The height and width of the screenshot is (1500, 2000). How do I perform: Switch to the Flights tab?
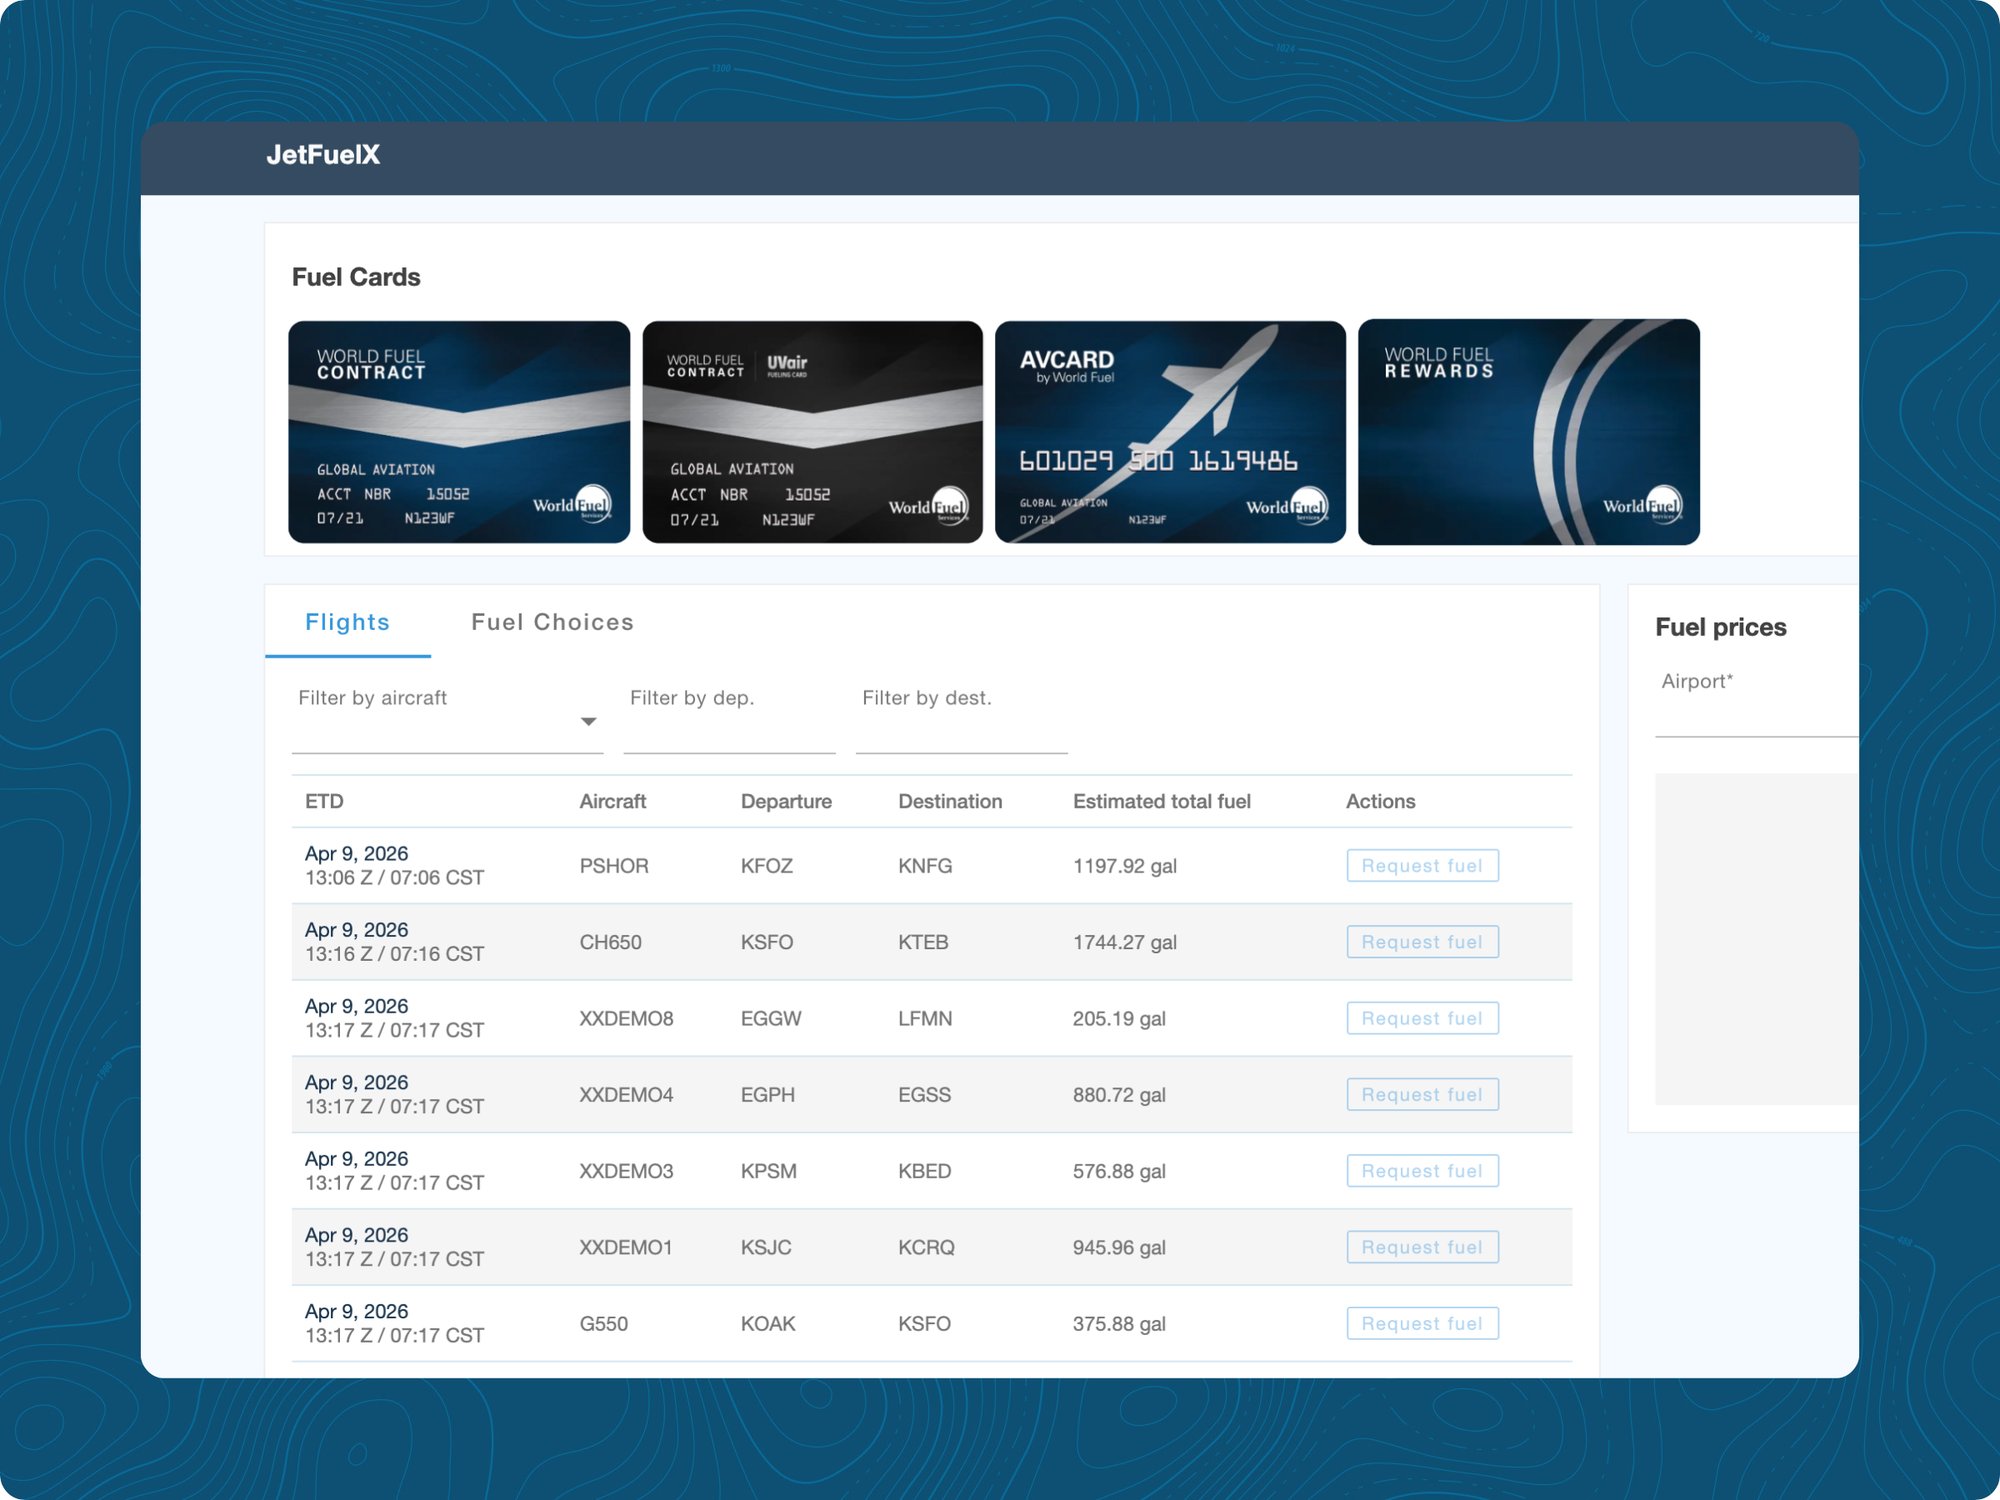pyautogui.click(x=347, y=622)
